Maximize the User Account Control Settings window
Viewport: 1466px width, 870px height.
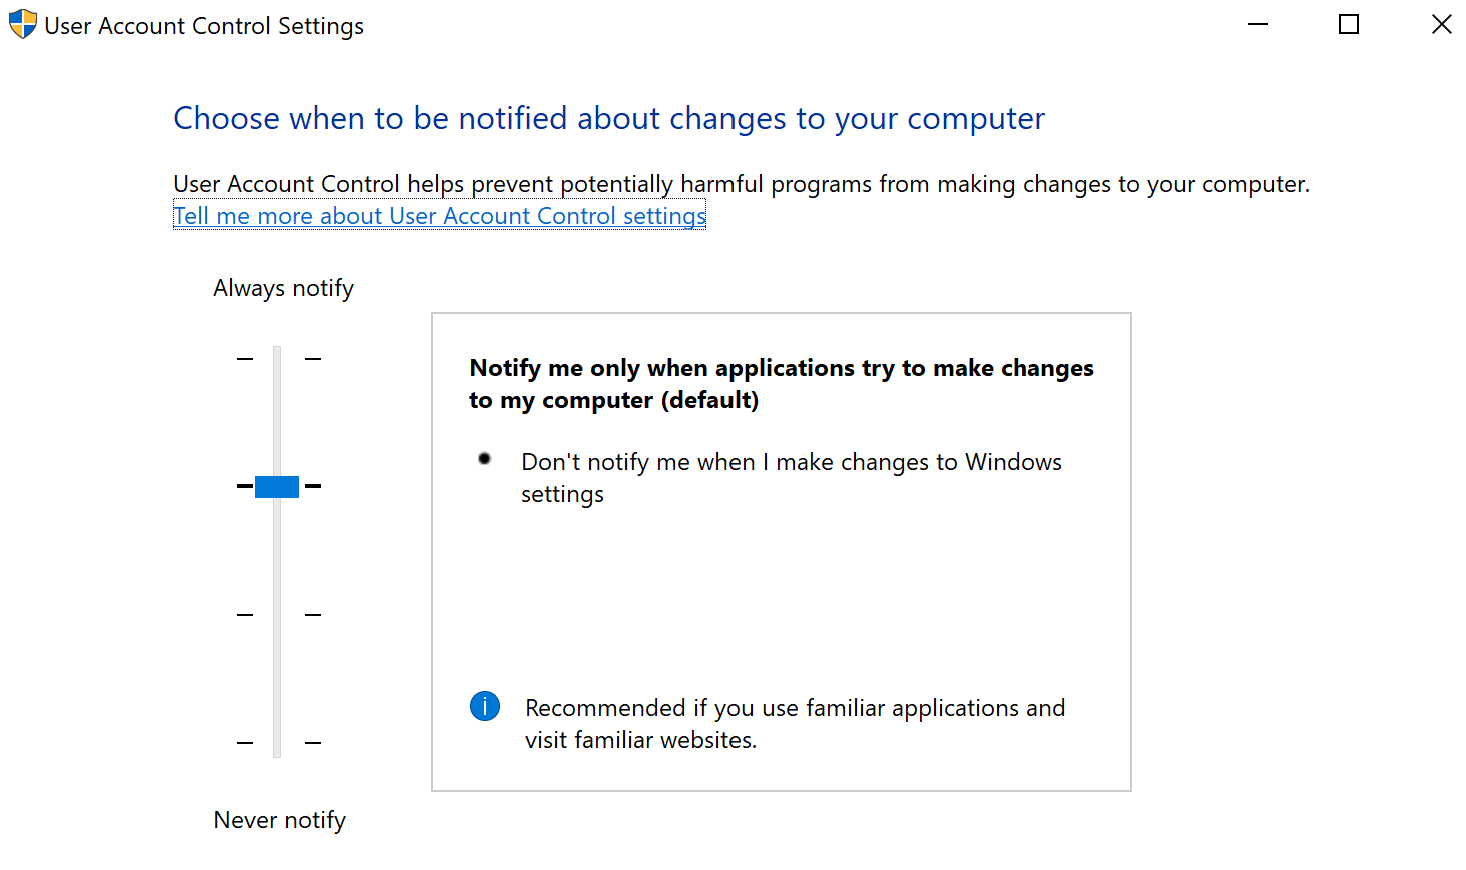pyautogui.click(x=1349, y=24)
